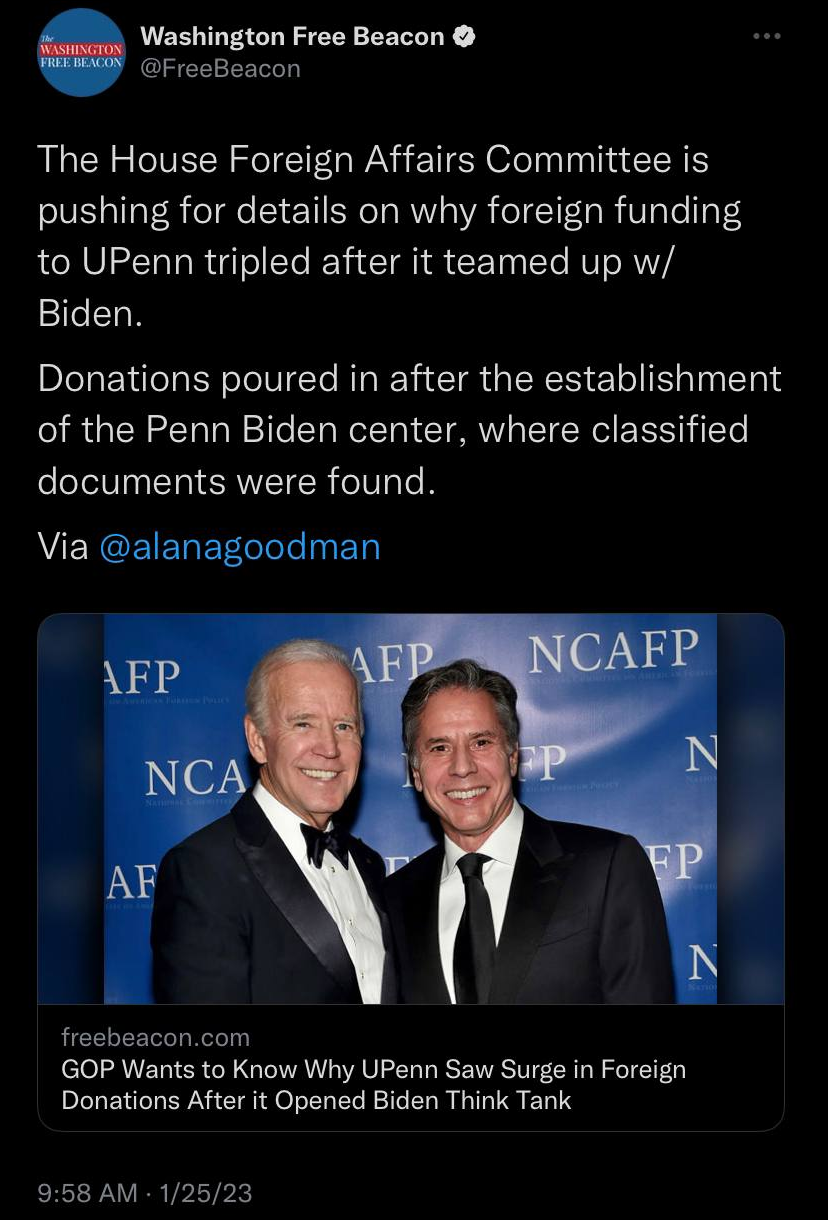Select the 9:58 AM timestamp
This screenshot has height=1220, width=828.
87,1193
